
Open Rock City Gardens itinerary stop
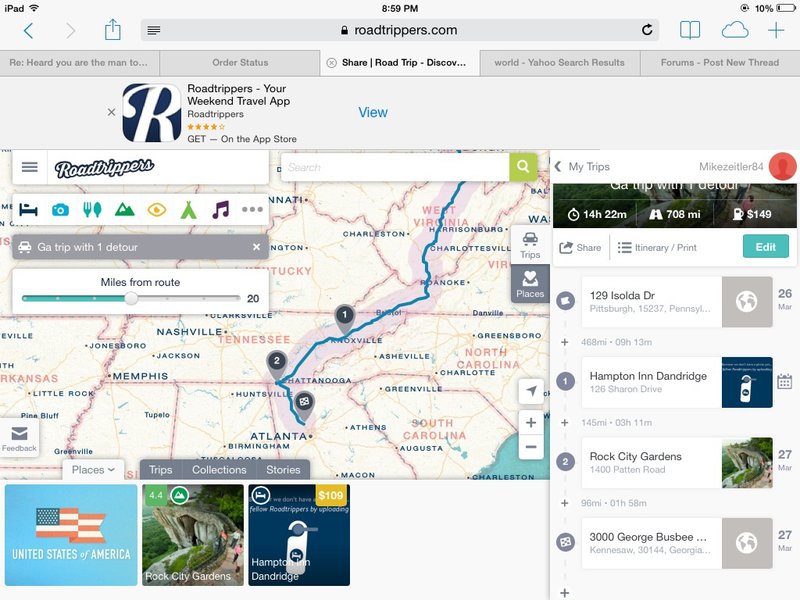(x=677, y=463)
